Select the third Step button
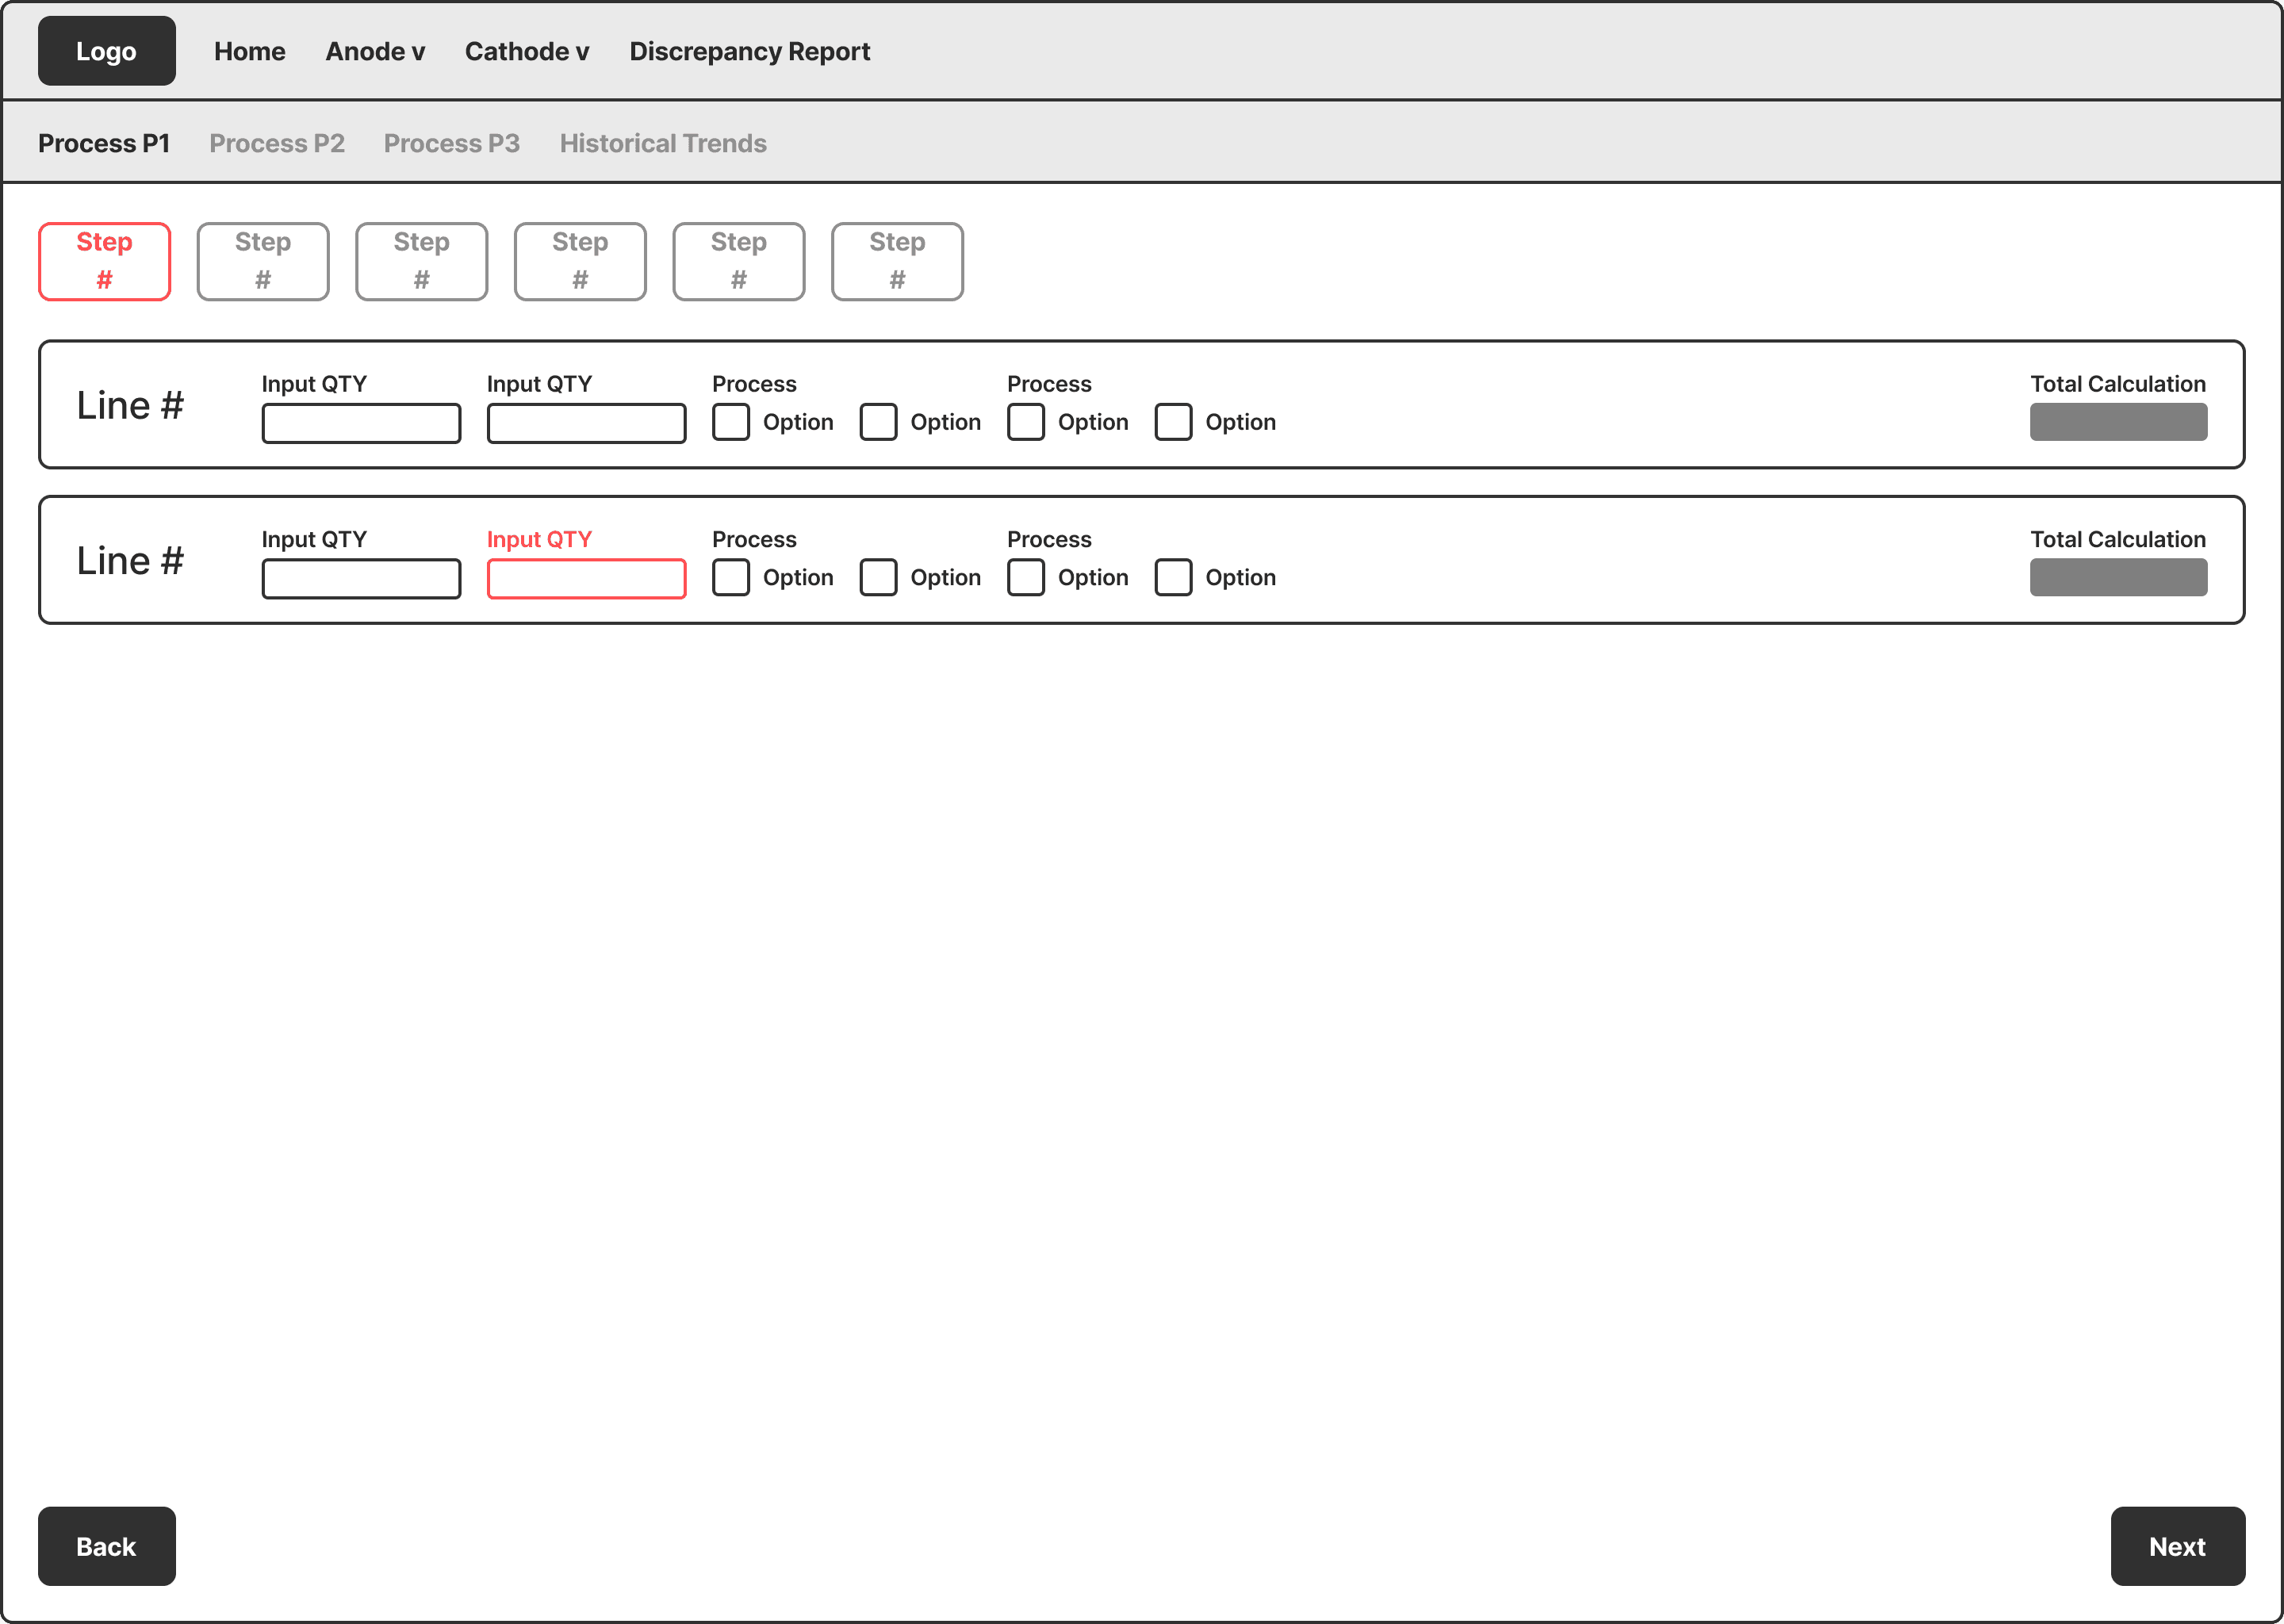This screenshot has height=1624, width=2284. (x=421, y=261)
